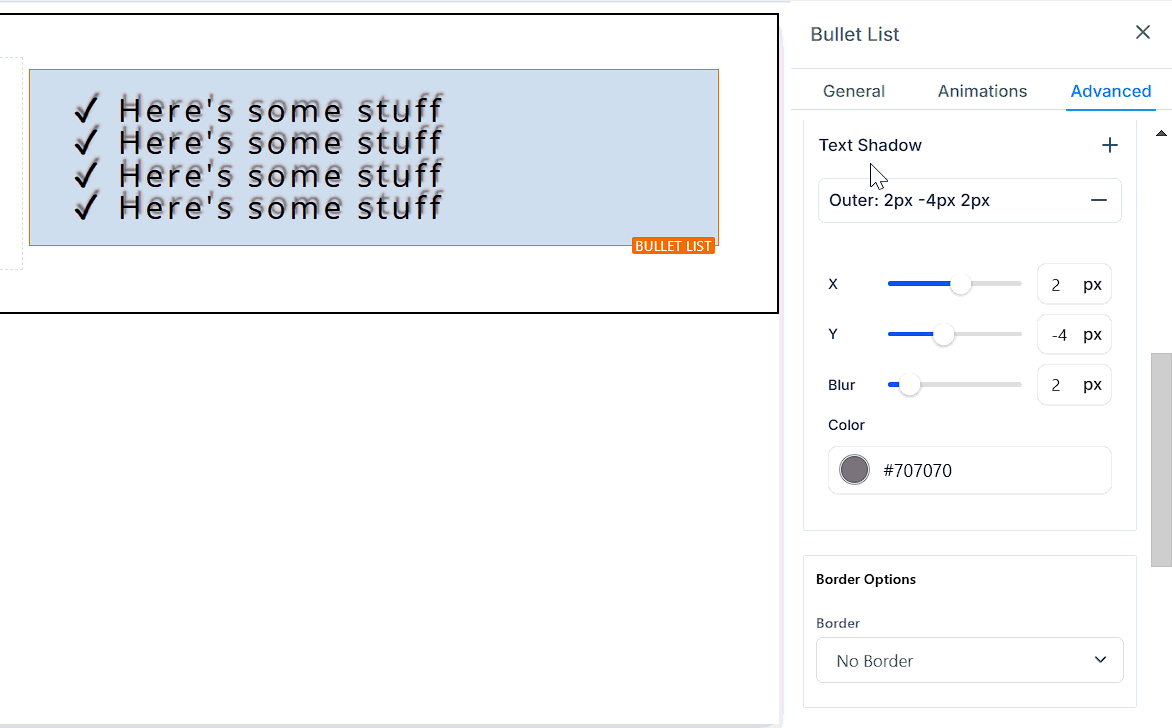Open the gray shadow color swatch
This screenshot has height=728, width=1172.
[854, 470]
